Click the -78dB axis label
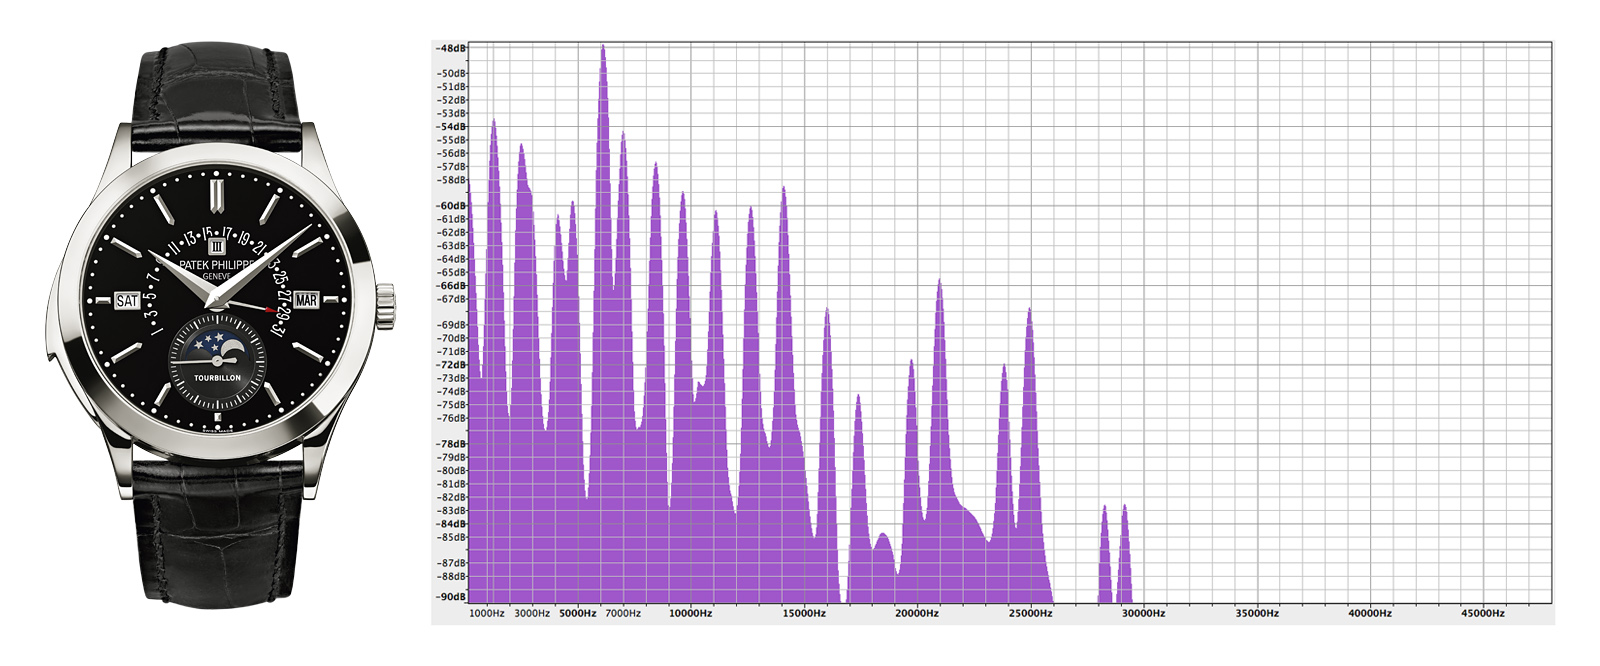This screenshot has width=1600, height=666. 451,443
